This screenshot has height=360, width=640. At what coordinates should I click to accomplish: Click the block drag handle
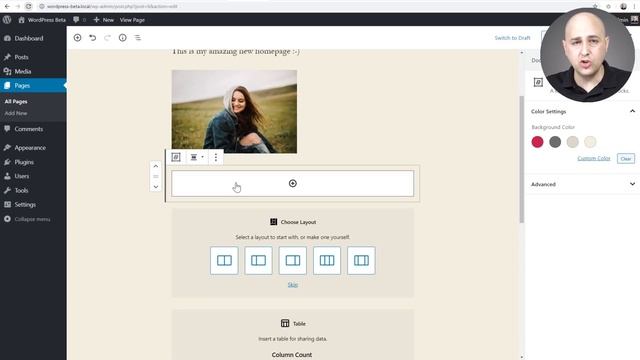[156, 176]
